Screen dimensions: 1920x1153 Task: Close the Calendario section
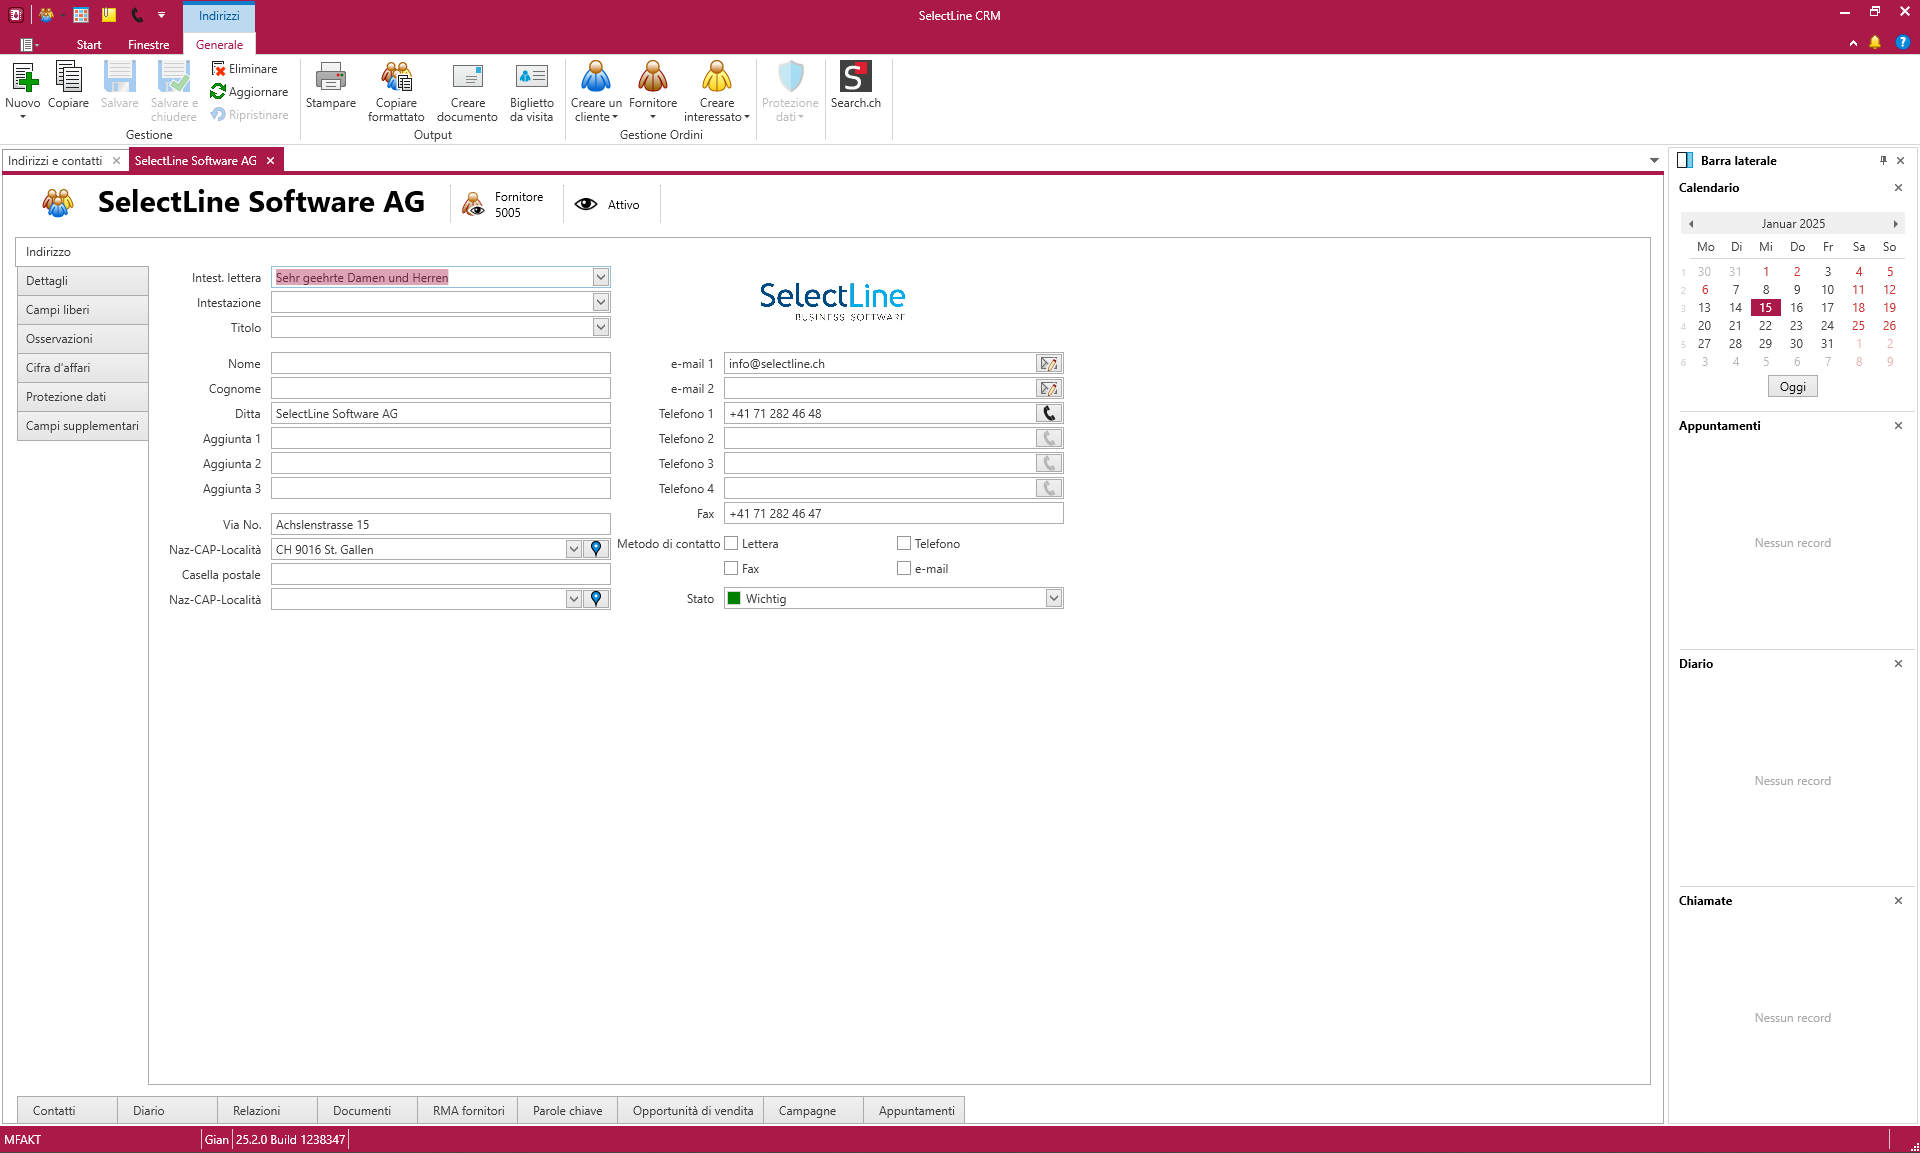(x=1898, y=188)
